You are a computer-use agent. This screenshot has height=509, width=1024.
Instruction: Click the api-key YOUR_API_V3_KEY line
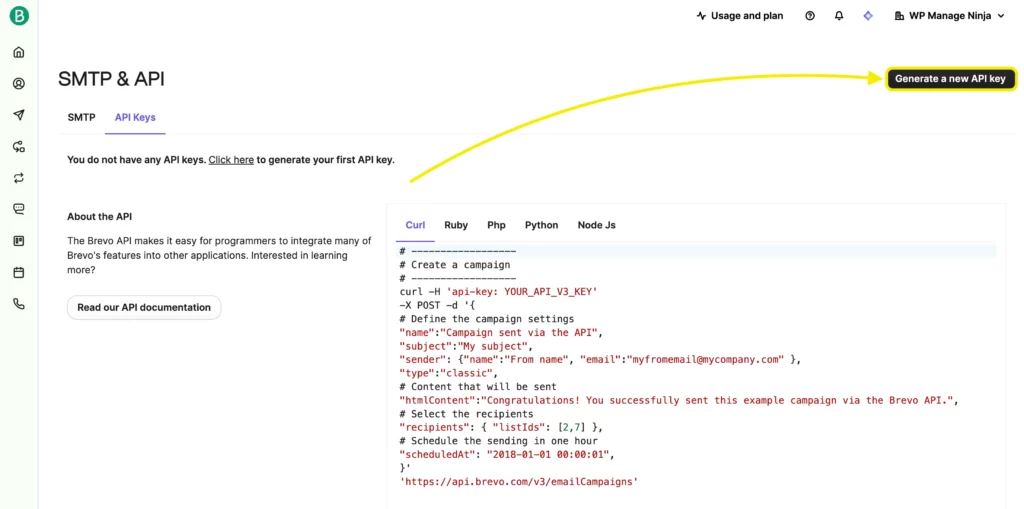(x=498, y=292)
